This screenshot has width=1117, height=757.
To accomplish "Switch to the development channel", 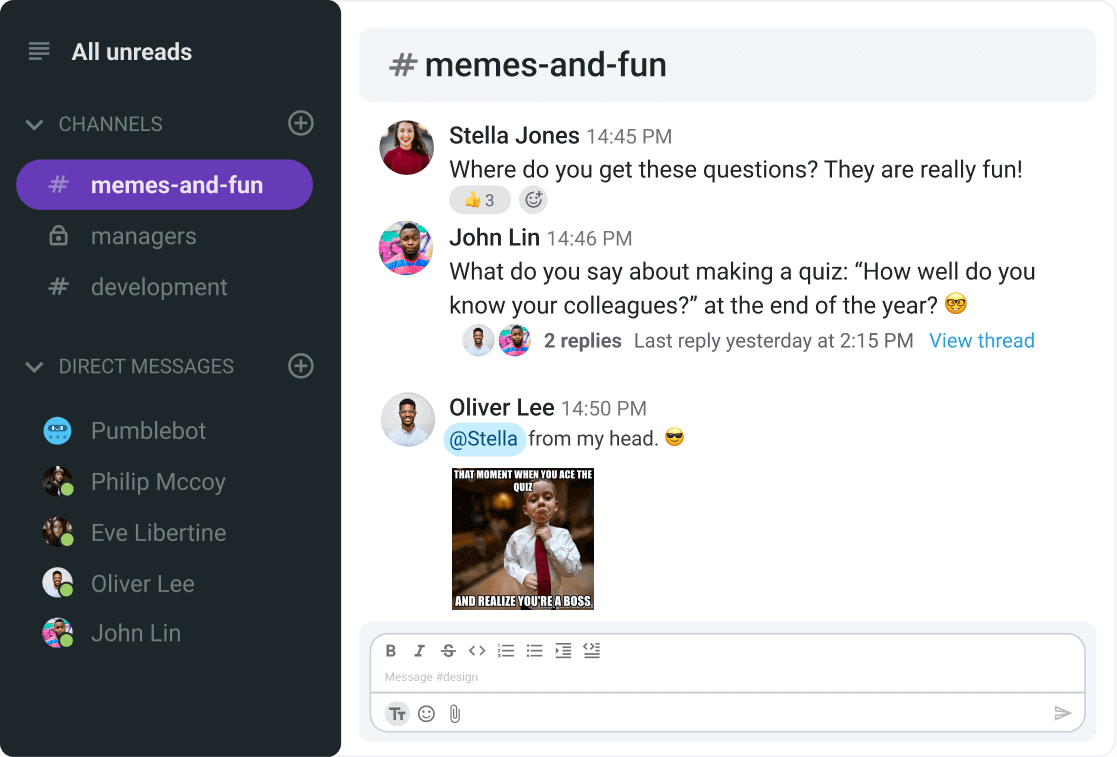I will coord(157,287).
